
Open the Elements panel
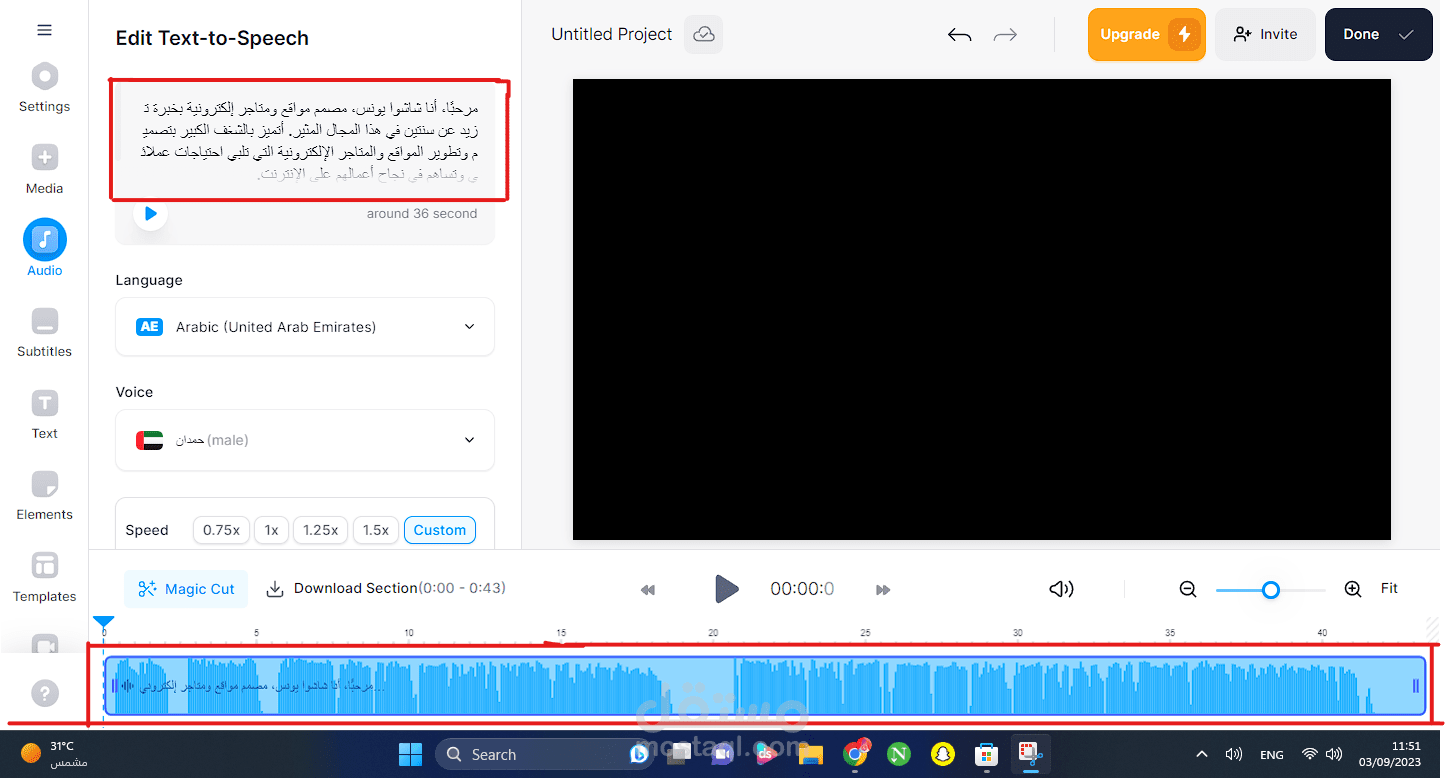pyautogui.click(x=44, y=496)
